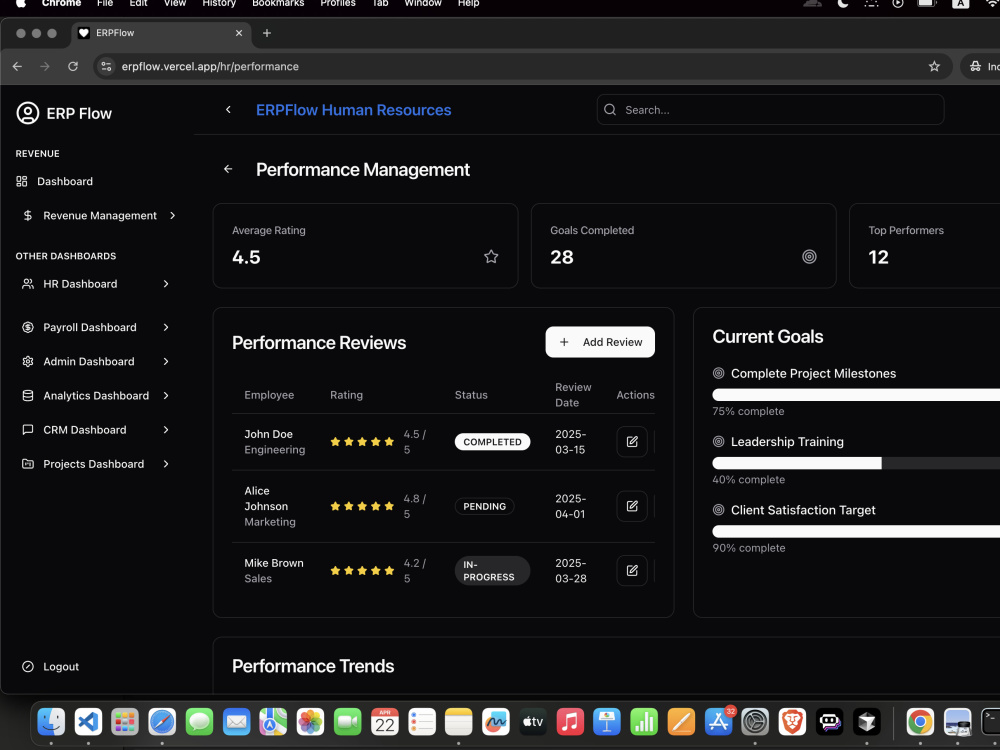The height and width of the screenshot is (750, 1000).
Task: Bookmark this page with the star icon
Action: click(934, 66)
